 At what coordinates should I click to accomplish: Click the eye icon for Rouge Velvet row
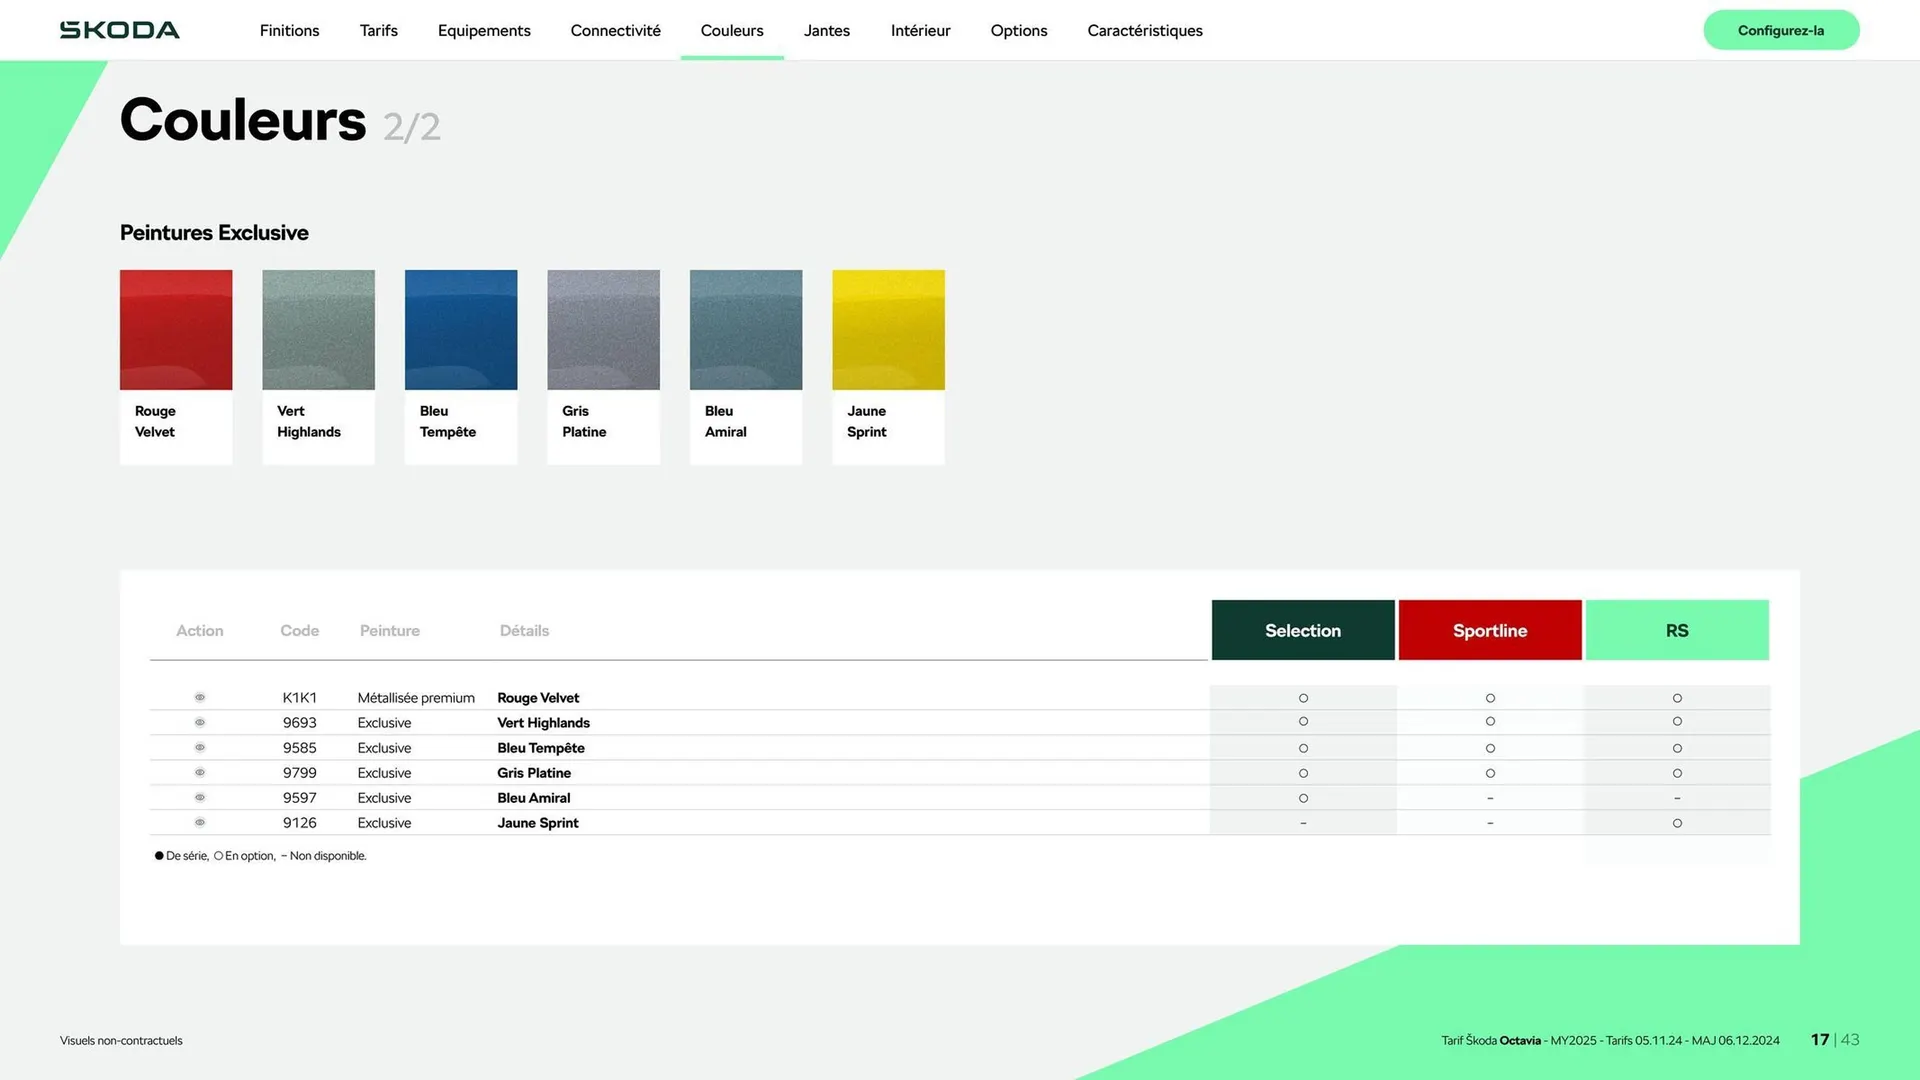coord(200,697)
